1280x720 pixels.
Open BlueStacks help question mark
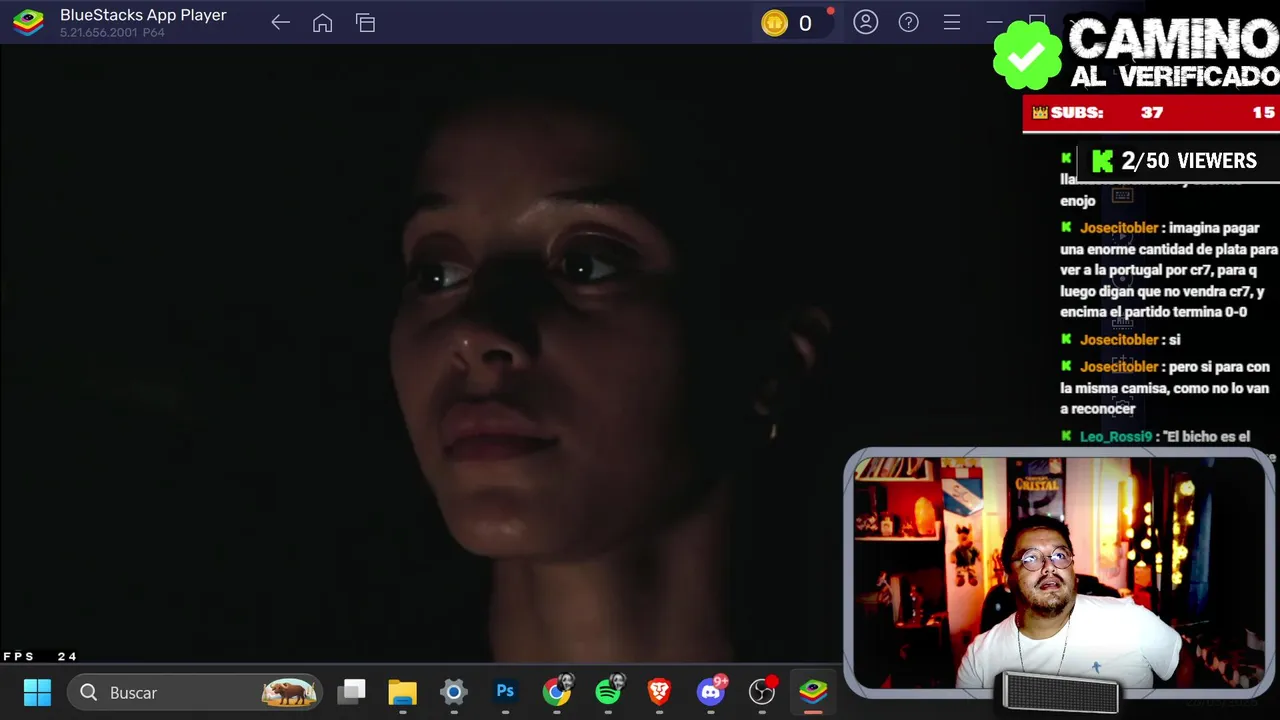908,22
